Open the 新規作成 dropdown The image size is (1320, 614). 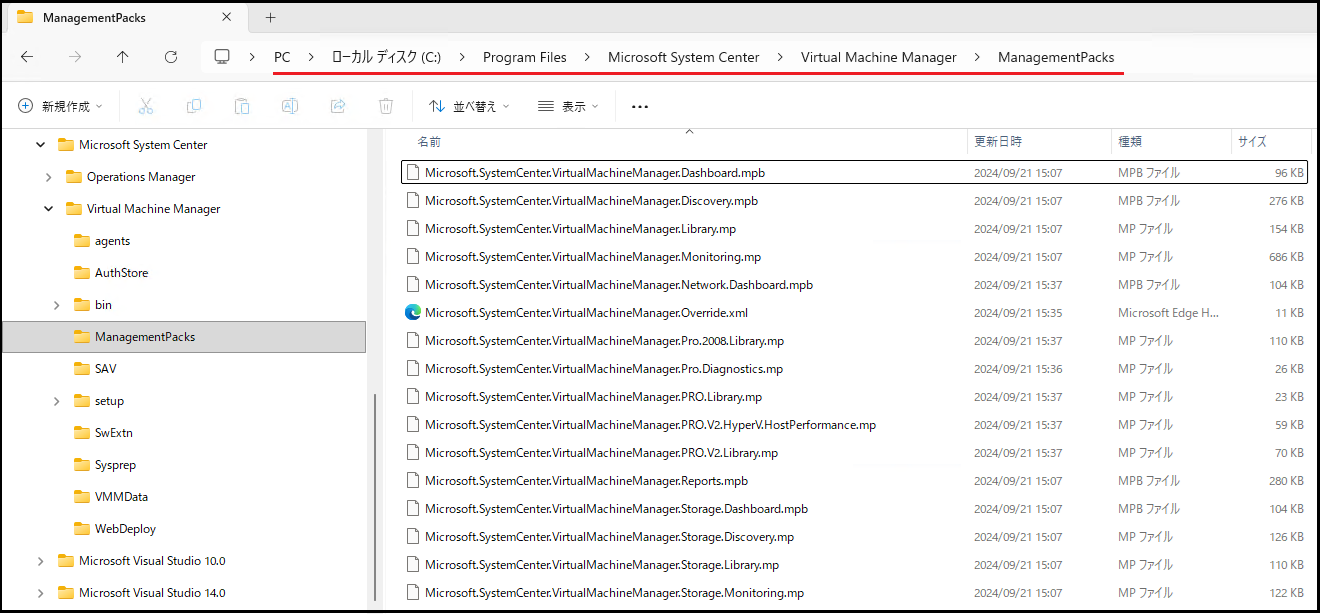tap(61, 106)
